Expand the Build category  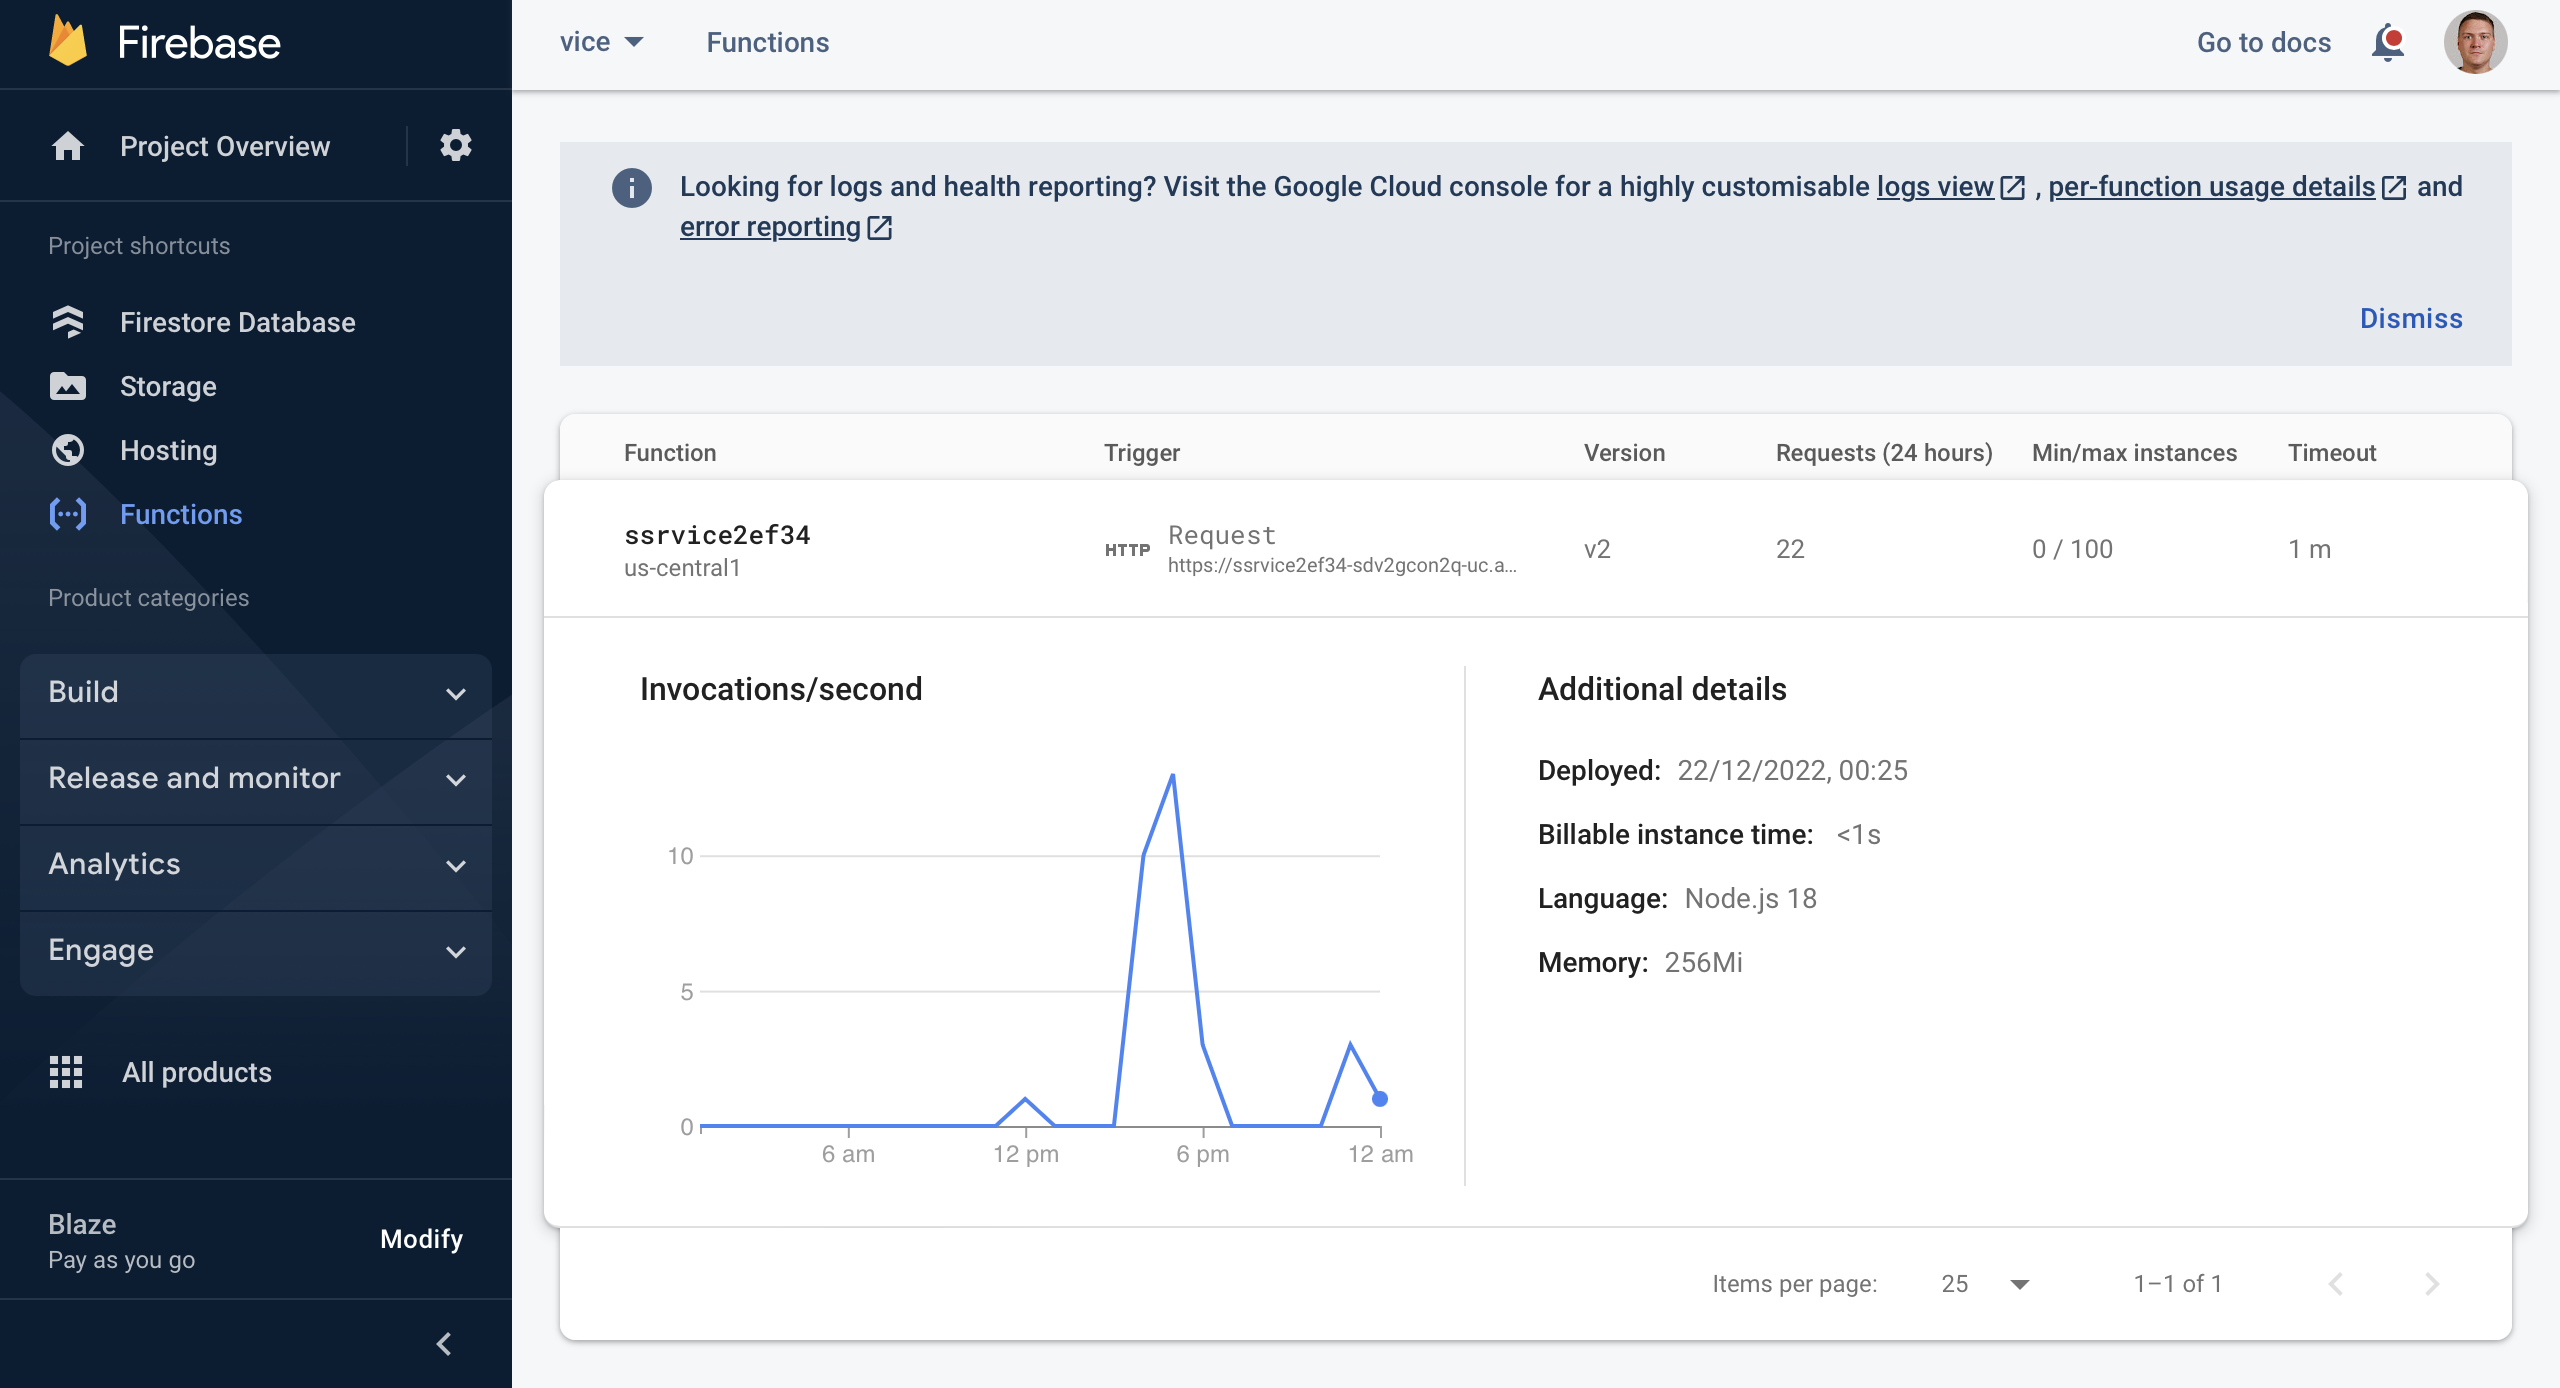(256, 692)
